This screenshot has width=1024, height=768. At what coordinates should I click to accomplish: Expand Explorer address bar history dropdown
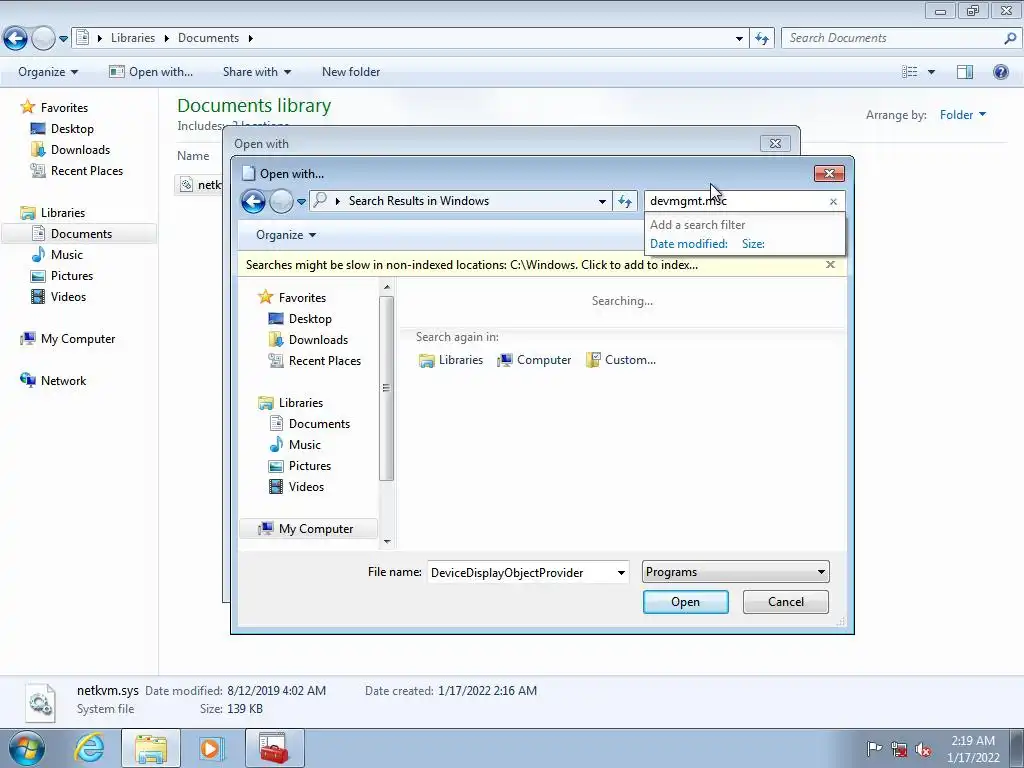[x=739, y=39]
